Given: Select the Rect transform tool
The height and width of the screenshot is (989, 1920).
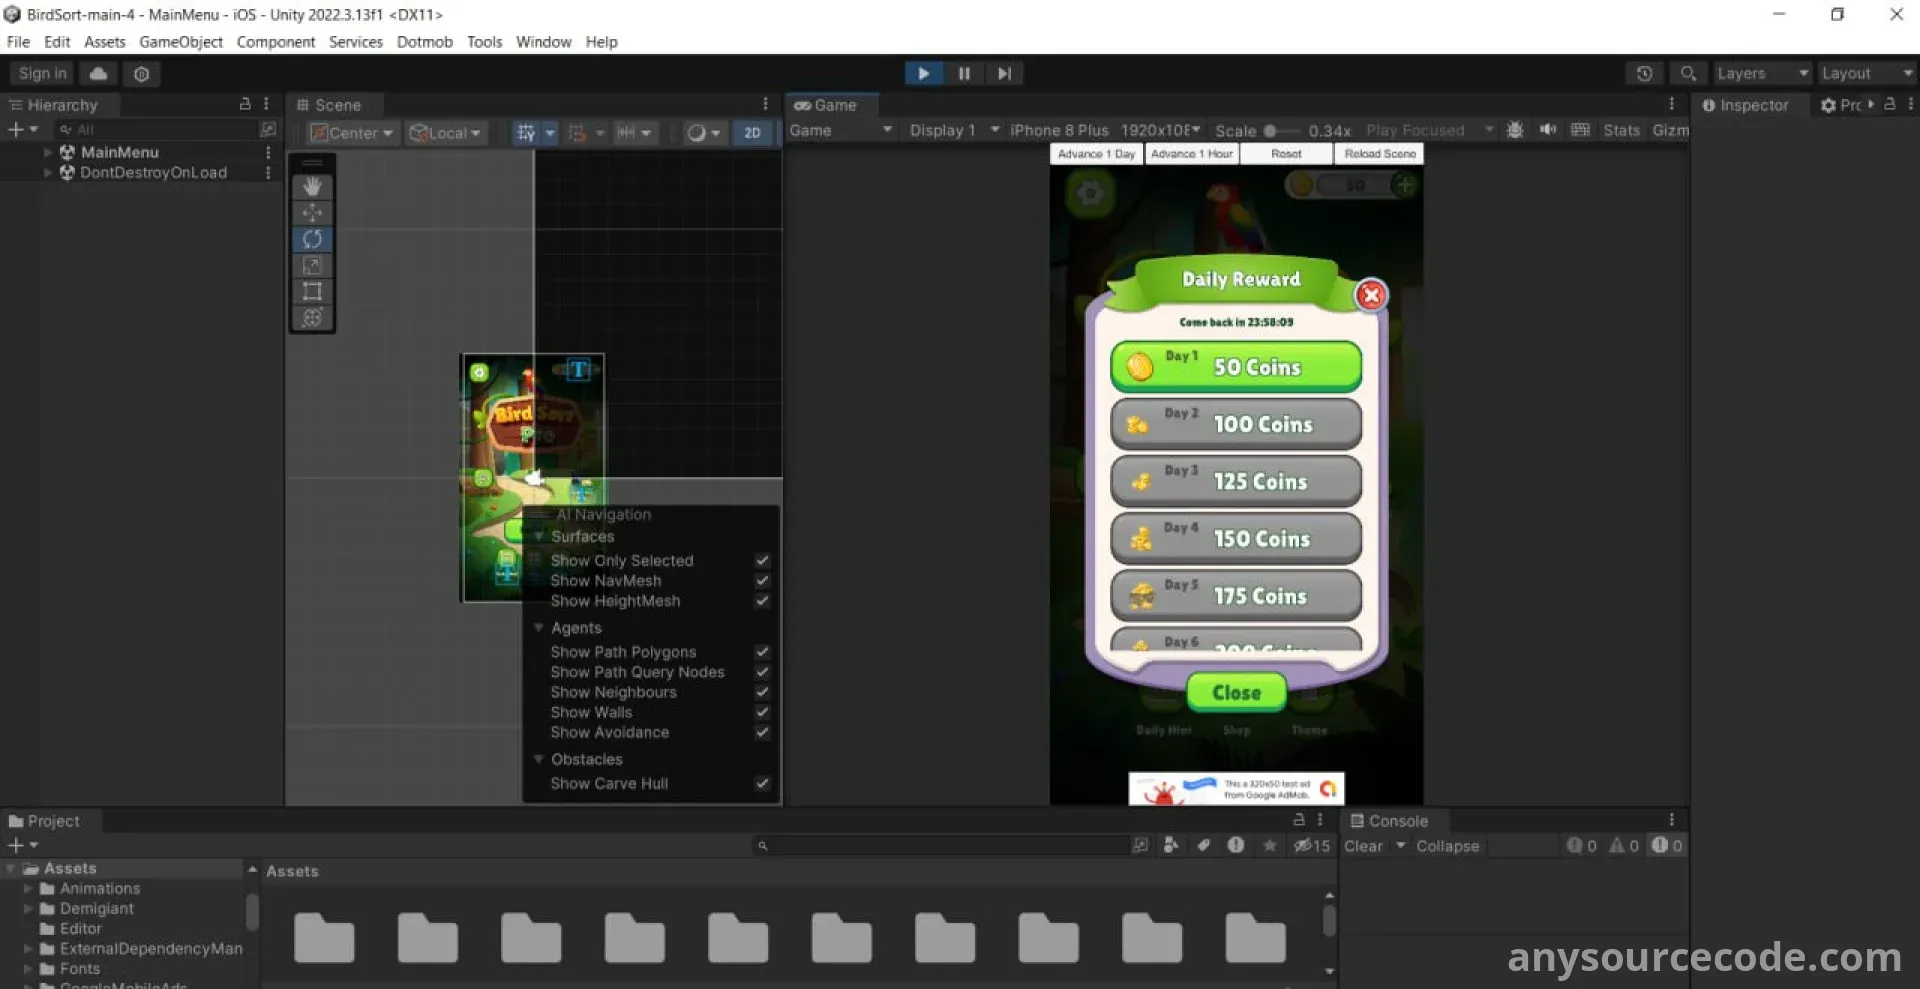Looking at the screenshot, I should pyautogui.click(x=312, y=291).
